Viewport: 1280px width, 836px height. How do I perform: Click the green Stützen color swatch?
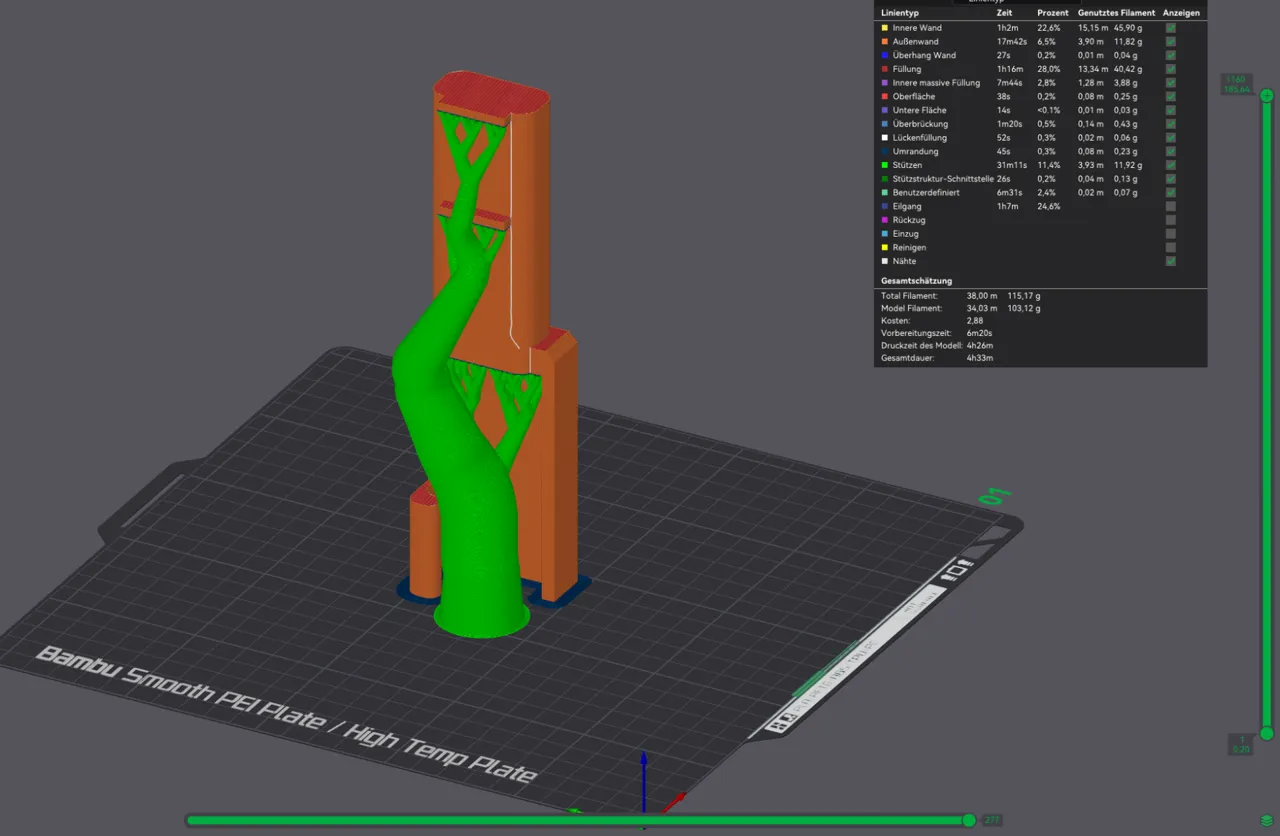(884, 165)
